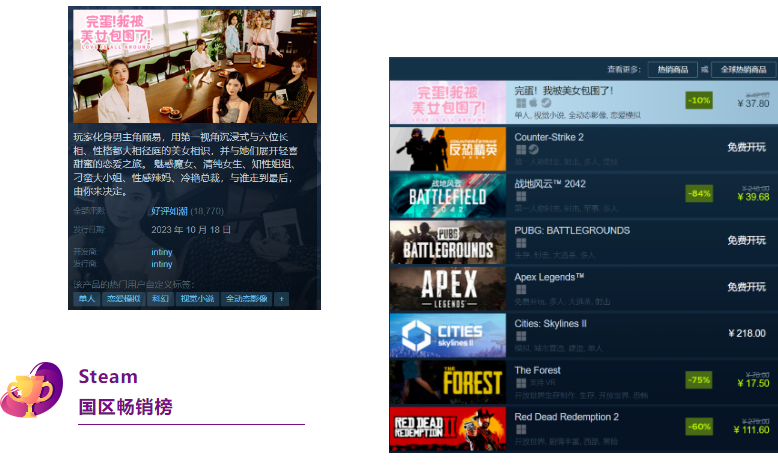This screenshot has width=778, height=469.
Task: Click the -60% discount badge
Action: point(699,427)
